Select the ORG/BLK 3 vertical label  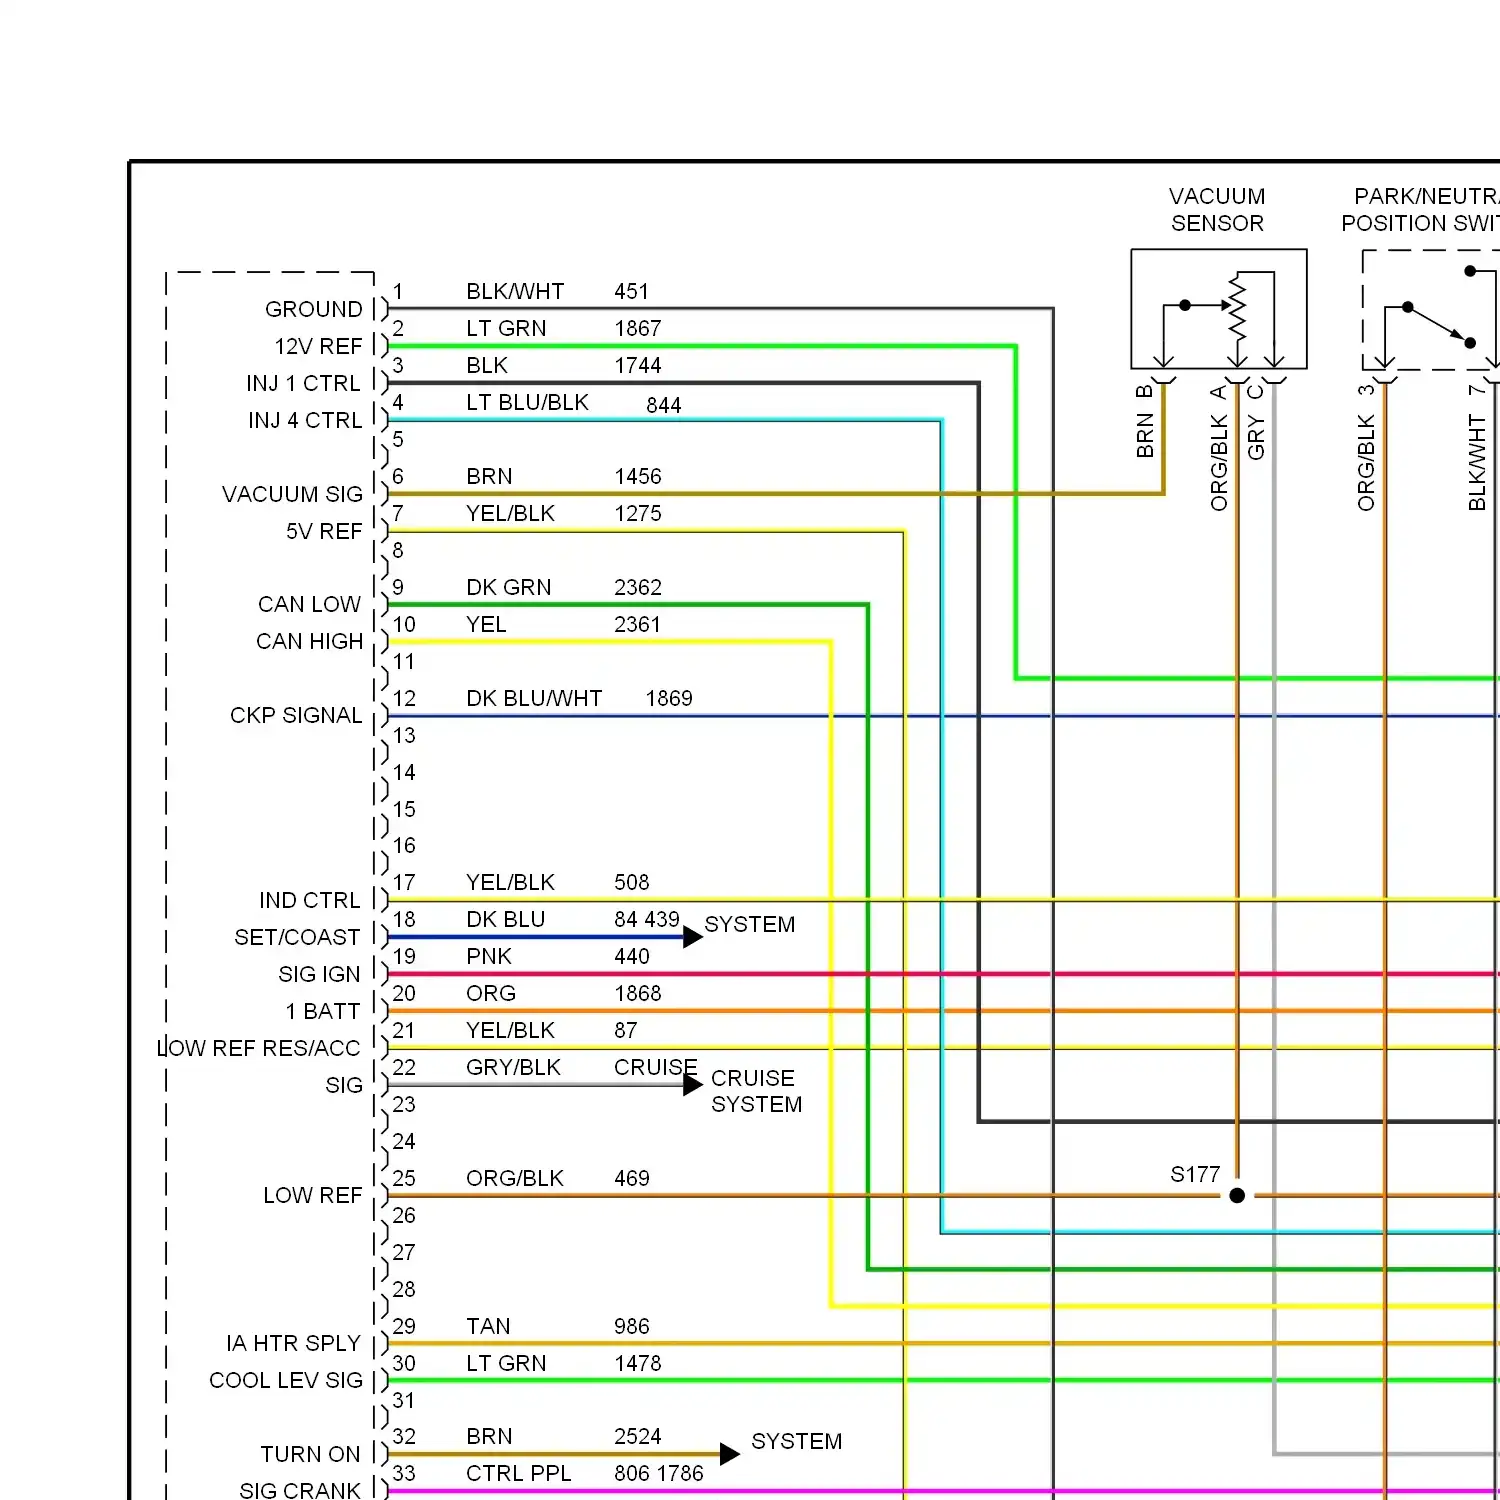1366,447
